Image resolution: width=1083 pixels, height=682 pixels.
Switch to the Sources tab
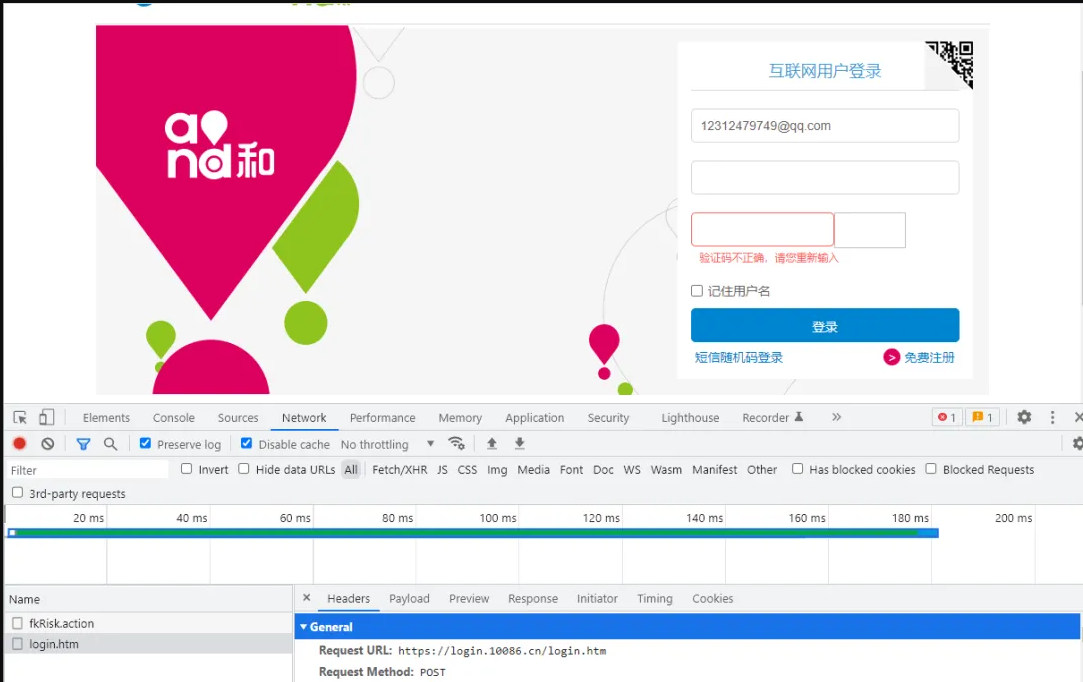pos(238,417)
